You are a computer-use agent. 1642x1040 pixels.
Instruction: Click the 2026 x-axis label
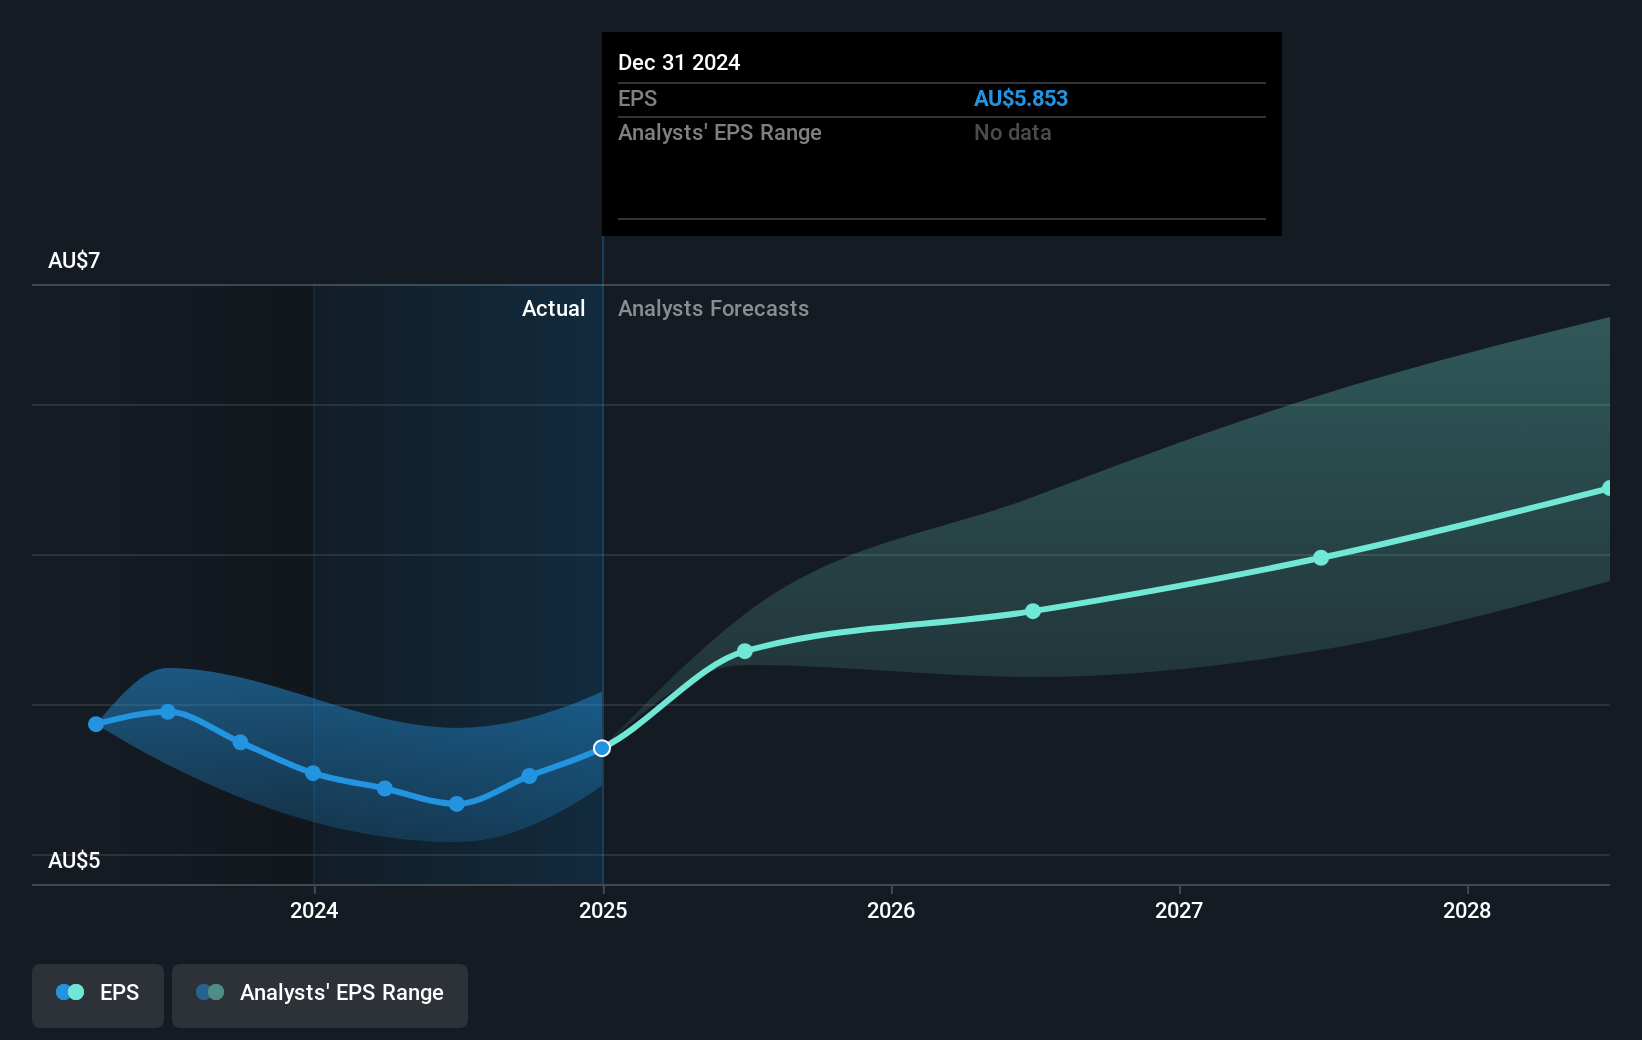tap(891, 910)
